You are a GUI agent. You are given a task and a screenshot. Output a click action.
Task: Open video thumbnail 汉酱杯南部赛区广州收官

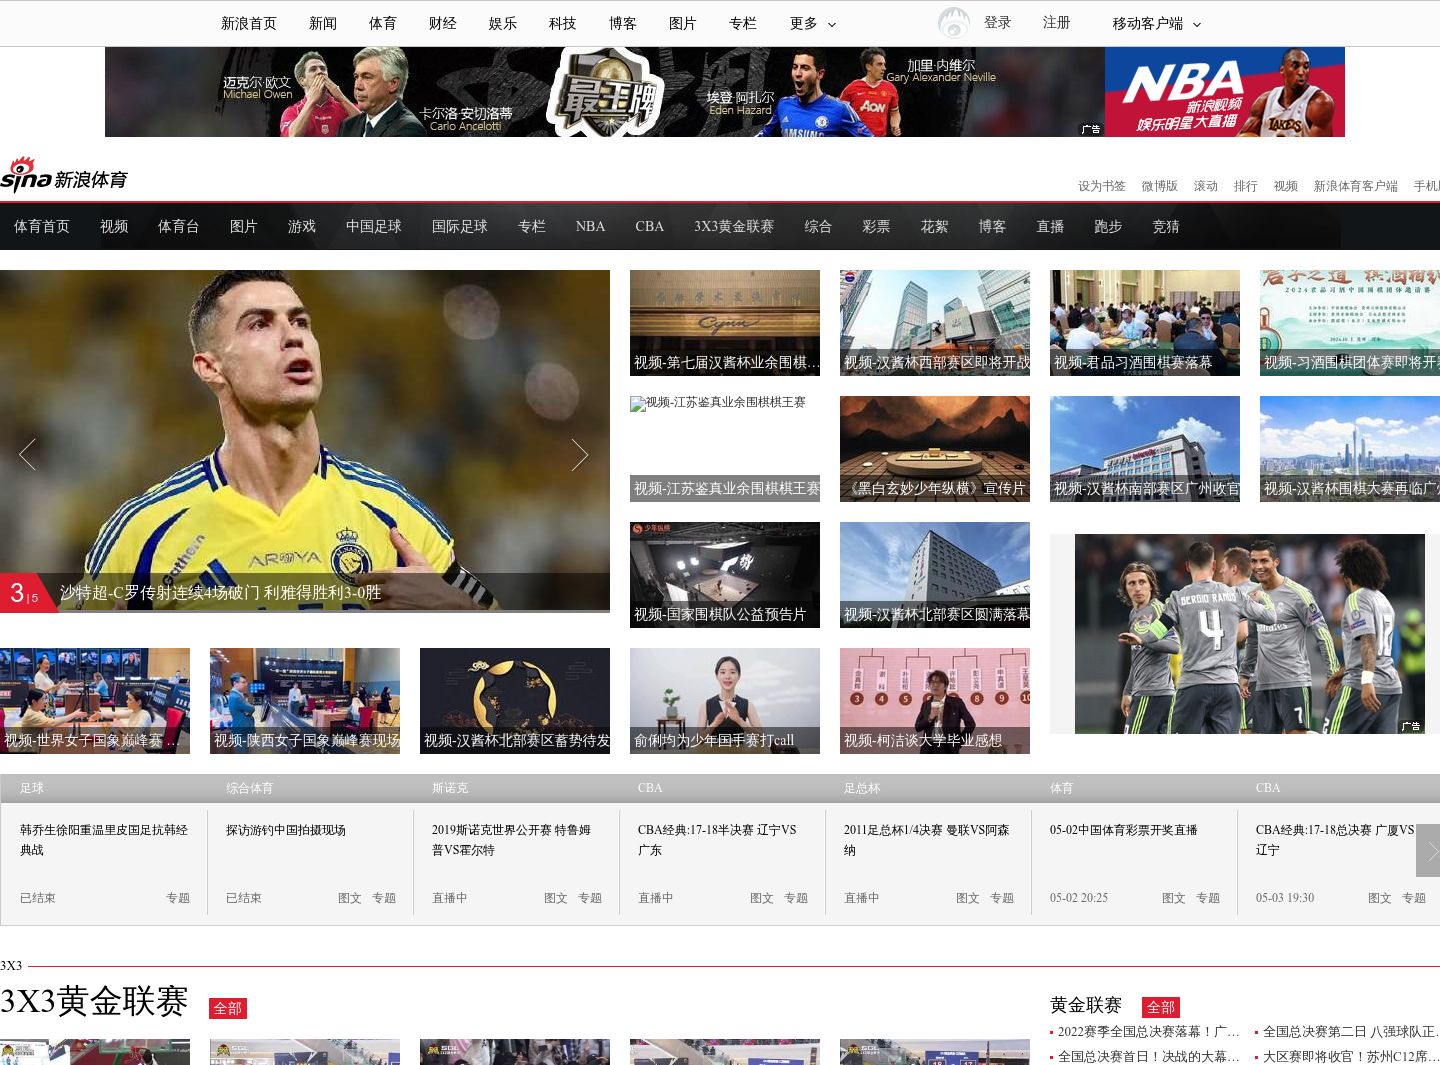[x=1145, y=449]
